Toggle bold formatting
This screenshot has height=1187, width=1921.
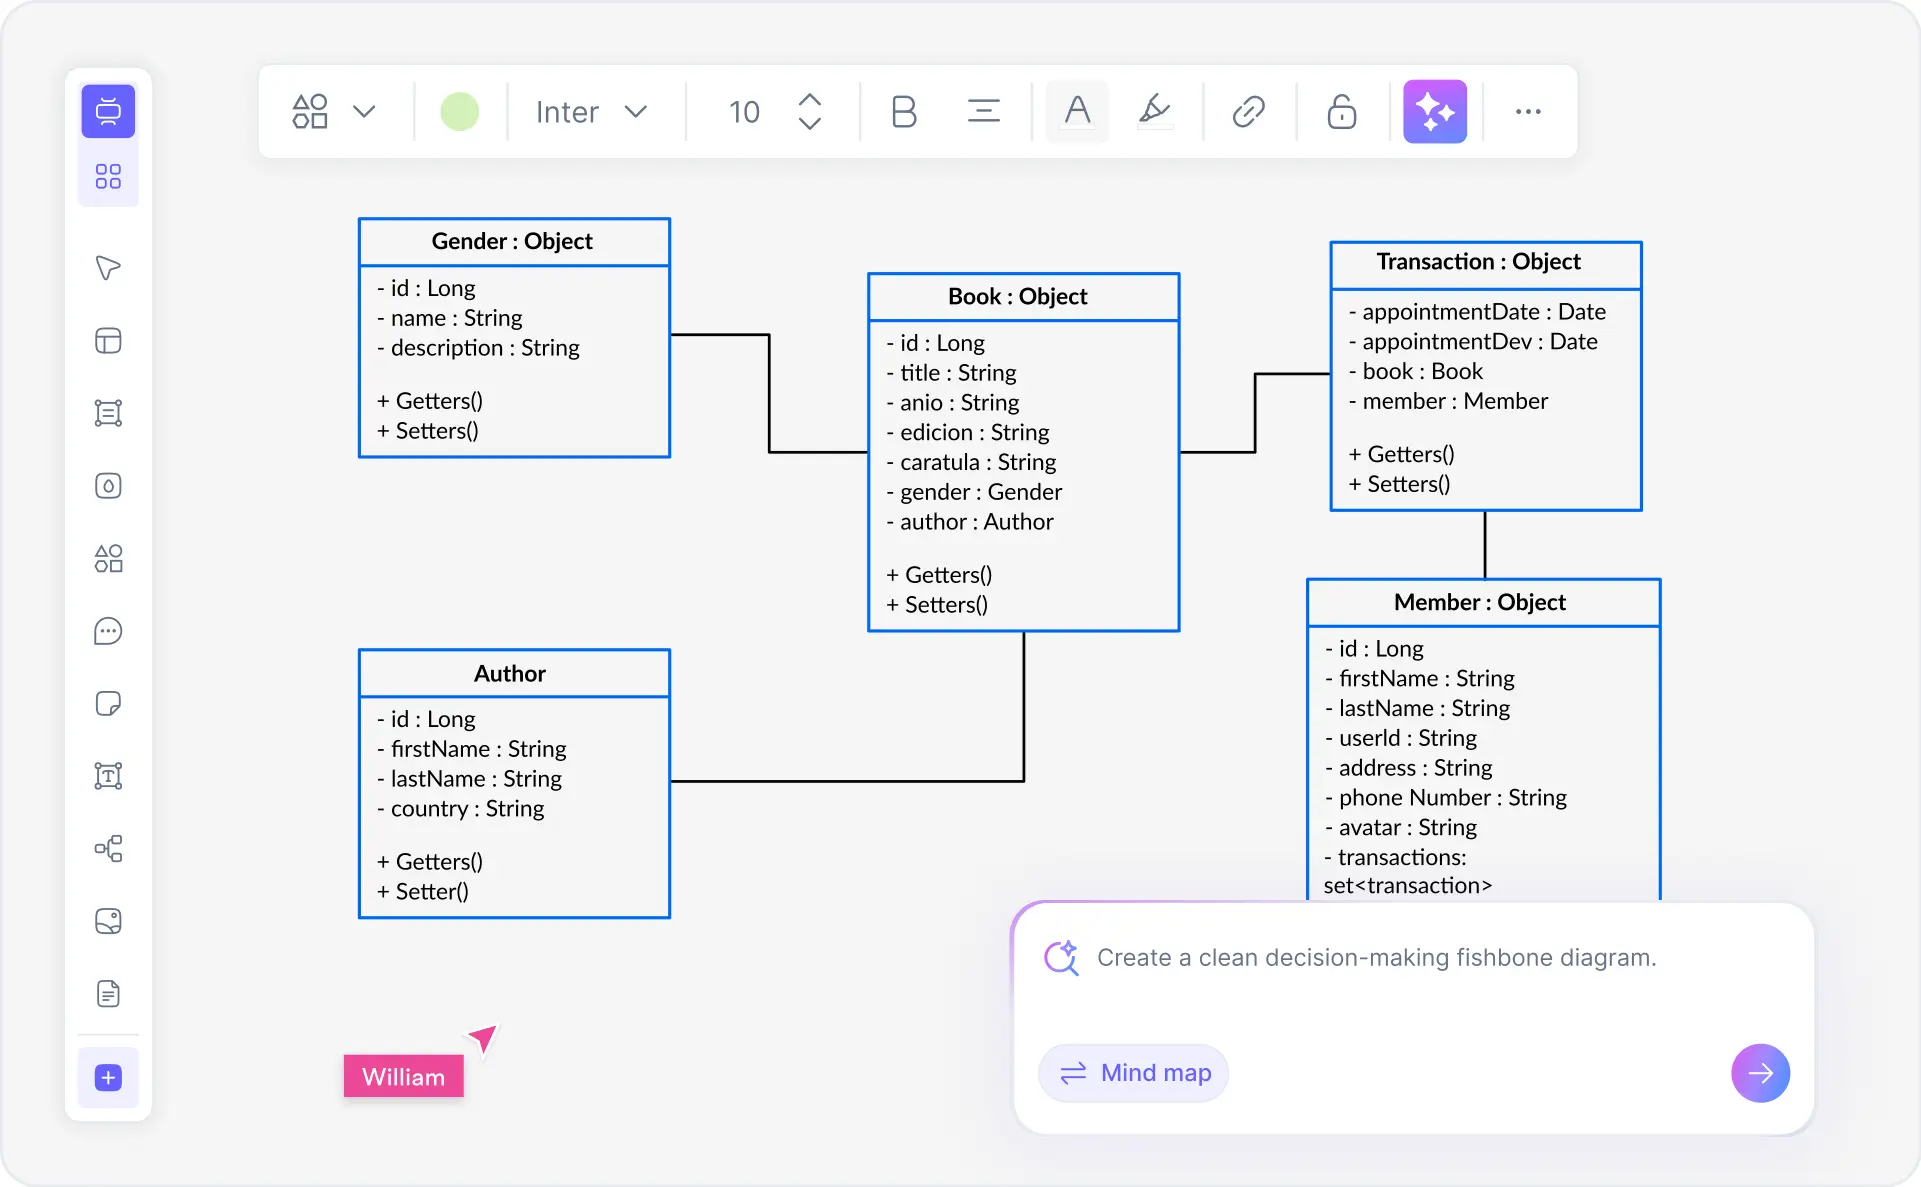[903, 111]
